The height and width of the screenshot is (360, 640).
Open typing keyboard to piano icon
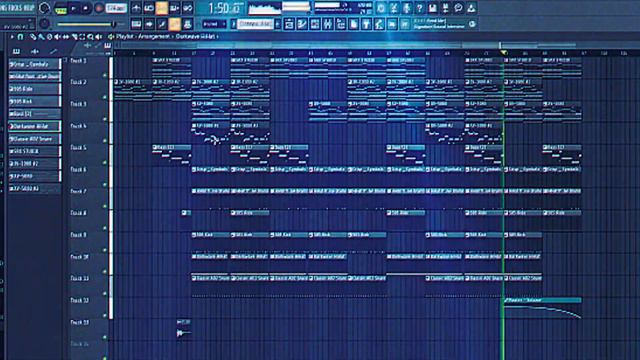point(136,24)
